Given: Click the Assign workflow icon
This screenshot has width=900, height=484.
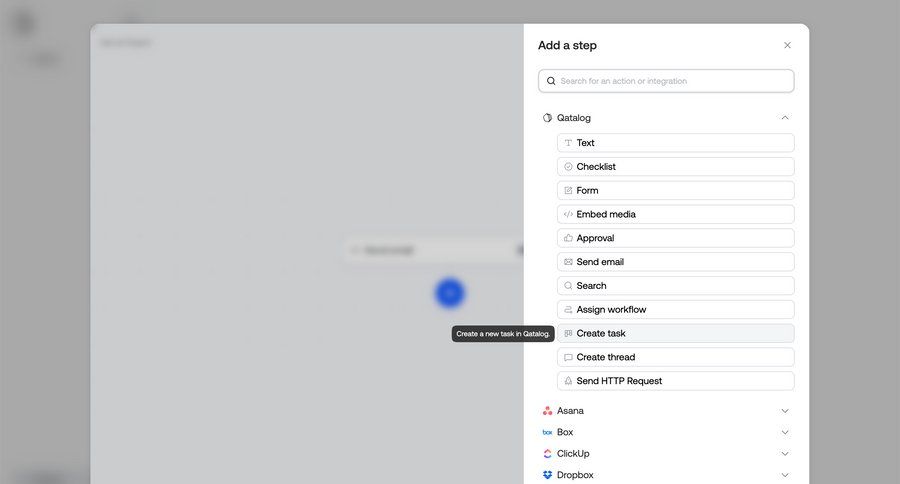Looking at the screenshot, I should 568,309.
